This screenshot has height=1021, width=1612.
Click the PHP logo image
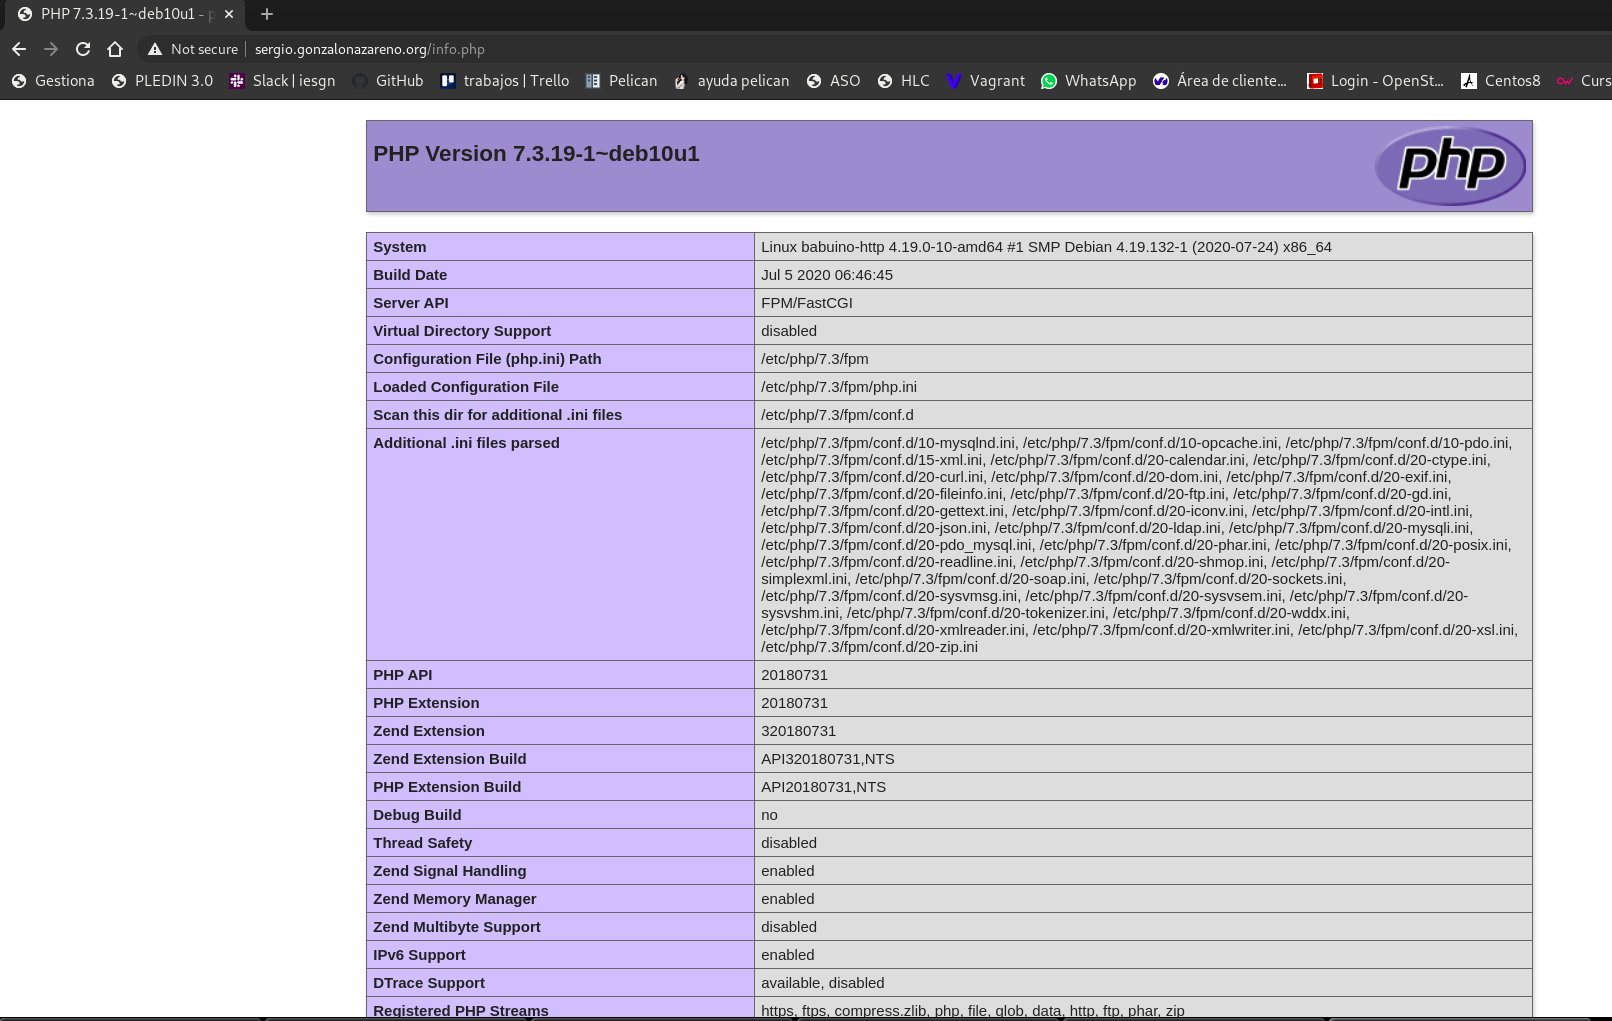coord(1450,165)
